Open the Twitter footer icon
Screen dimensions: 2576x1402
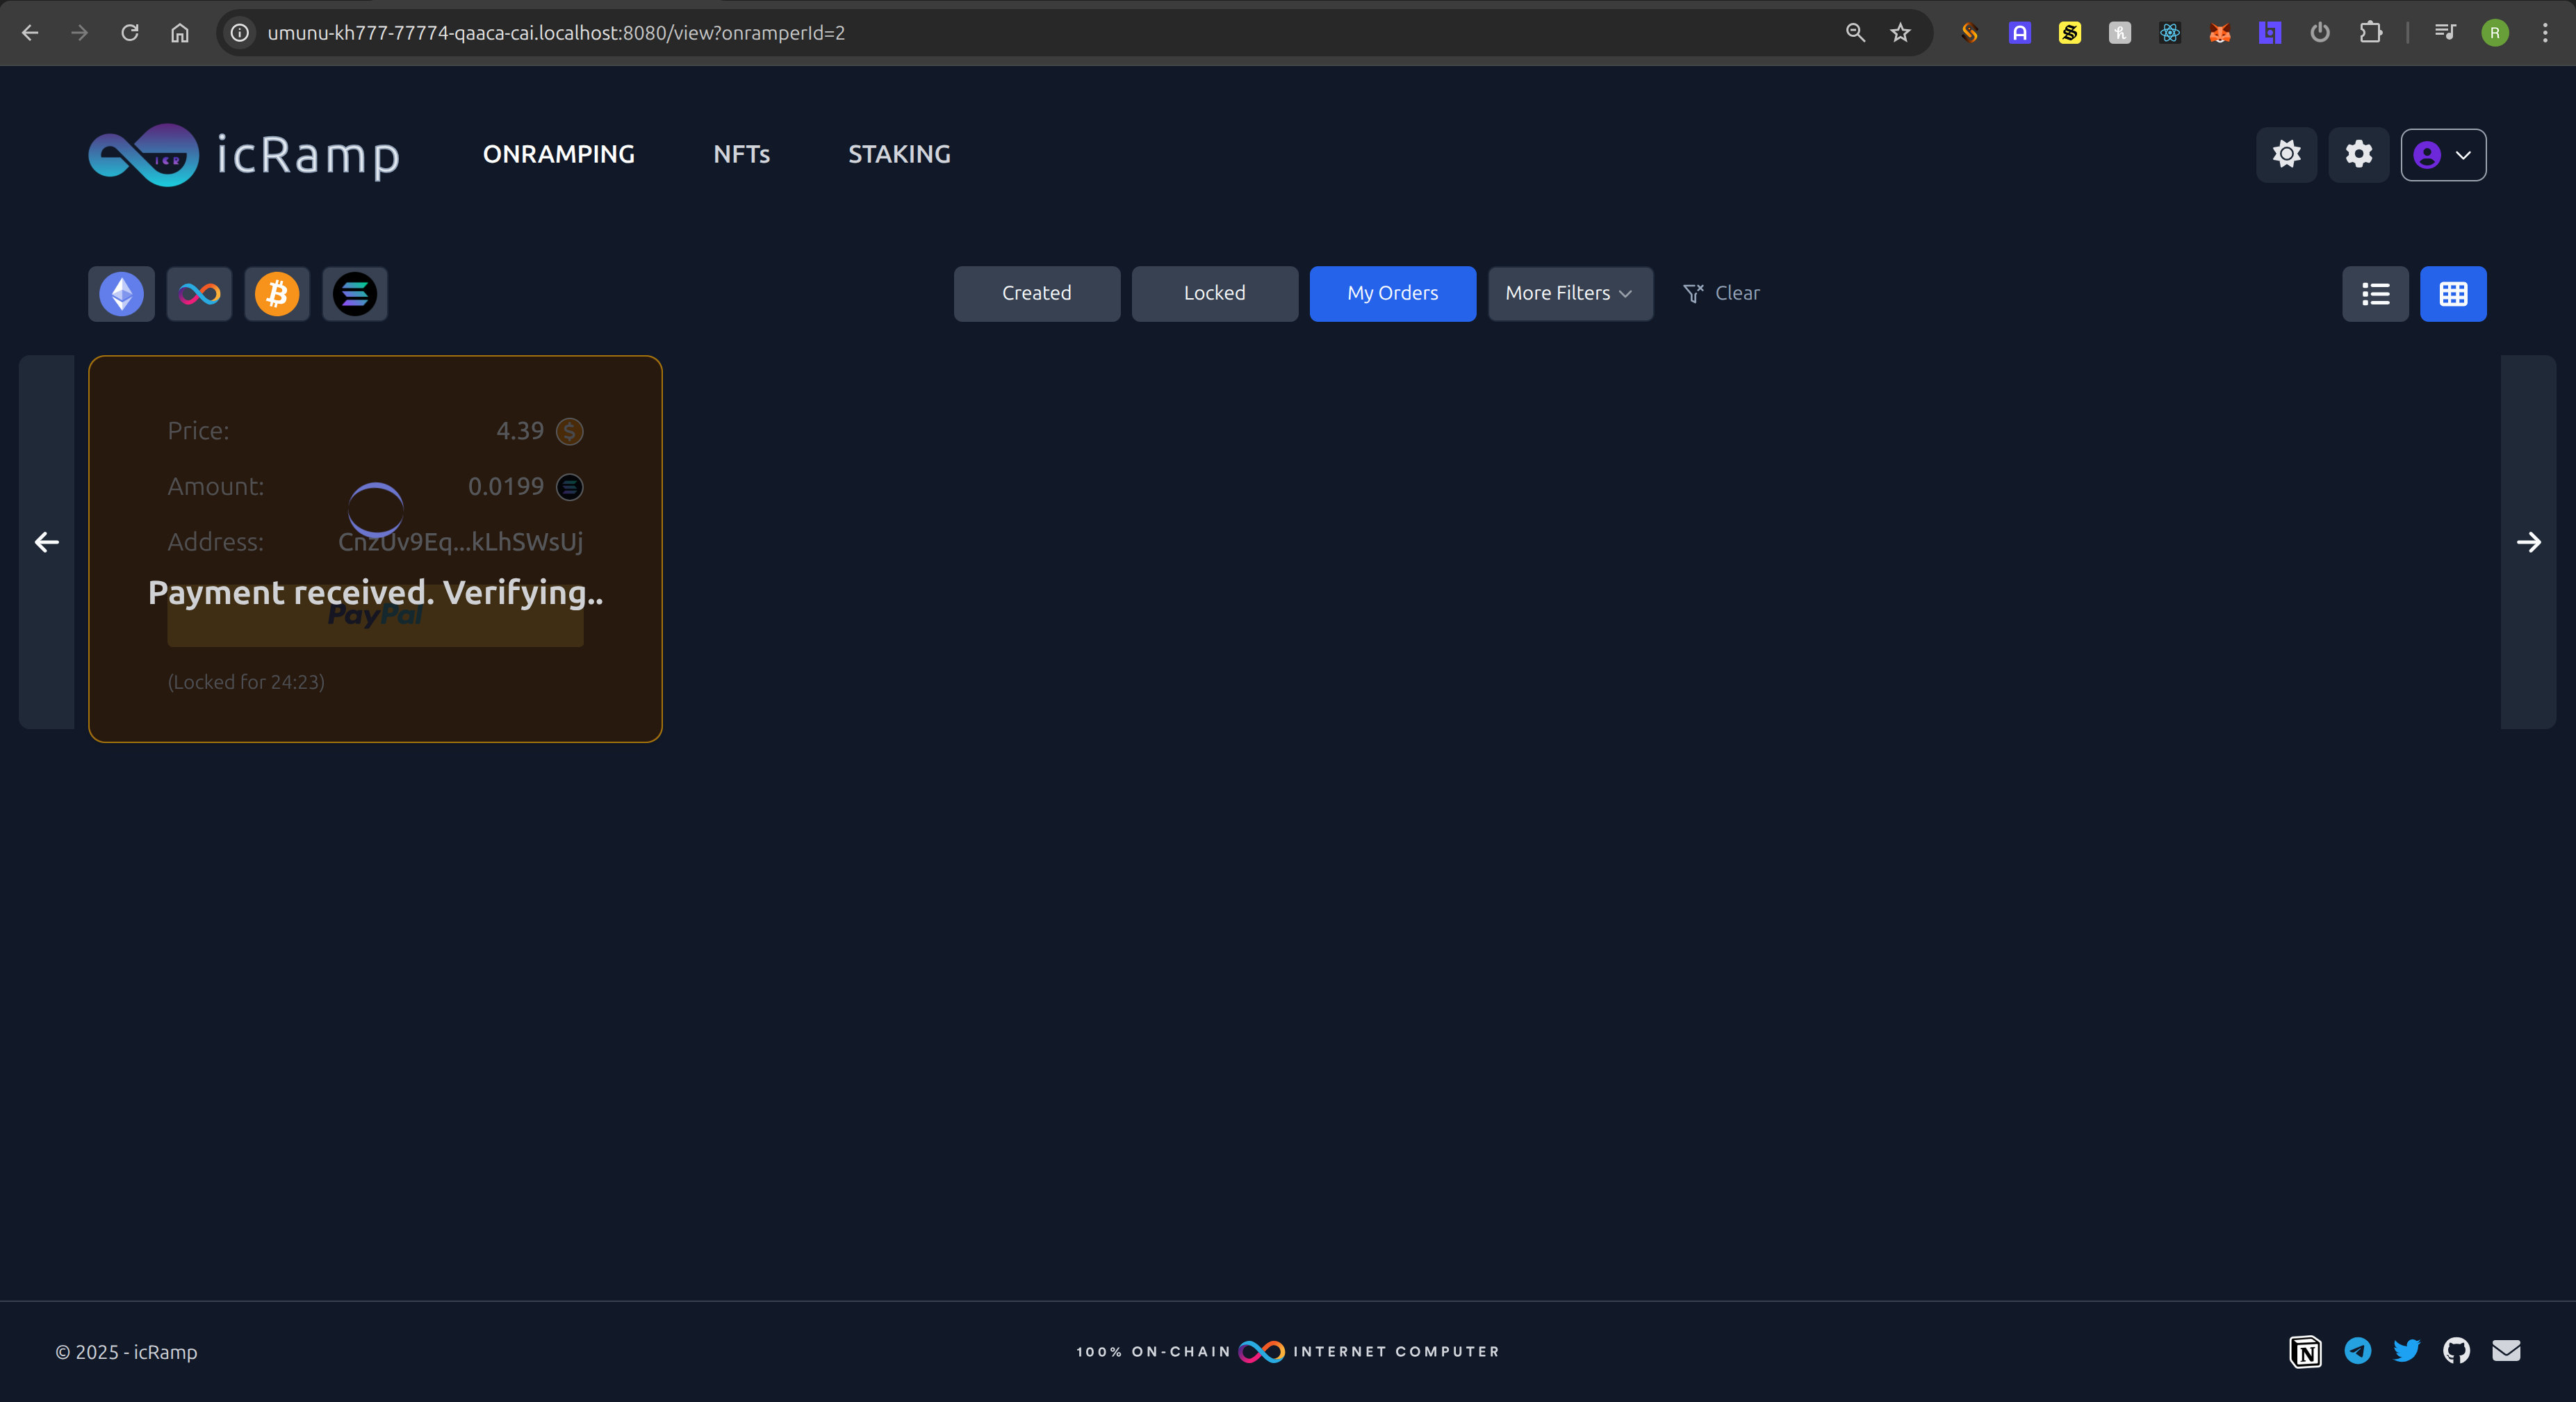click(x=2406, y=1351)
